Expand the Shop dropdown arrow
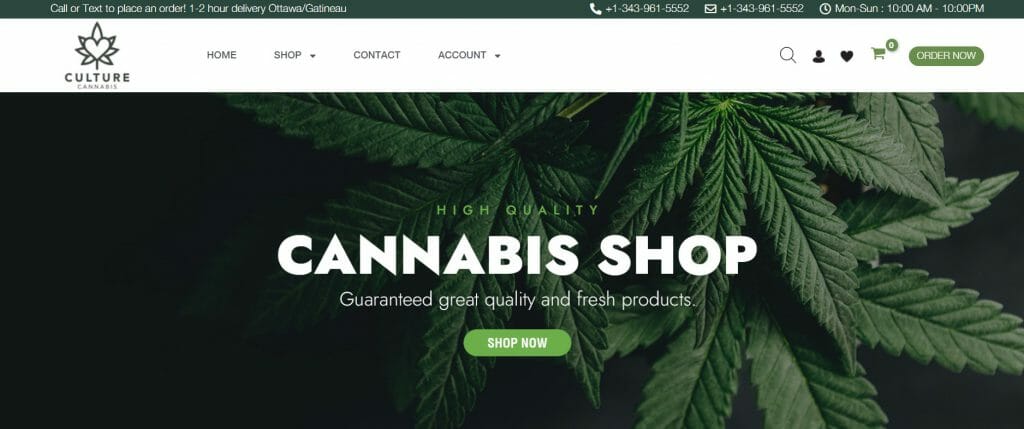The image size is (1024, 429). pos(313,56)
